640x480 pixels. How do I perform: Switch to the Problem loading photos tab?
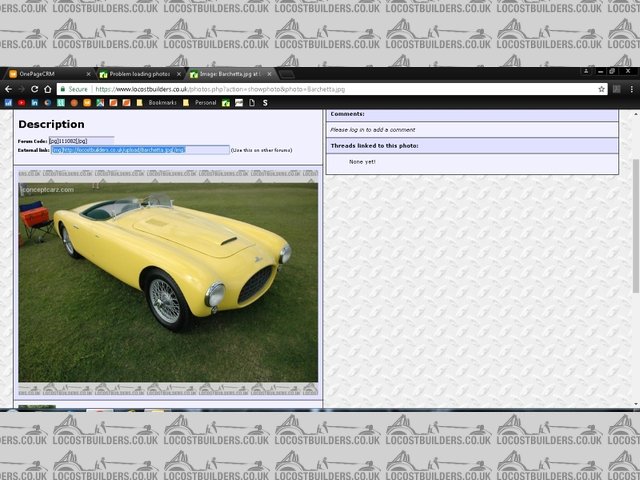coord(138,74)
